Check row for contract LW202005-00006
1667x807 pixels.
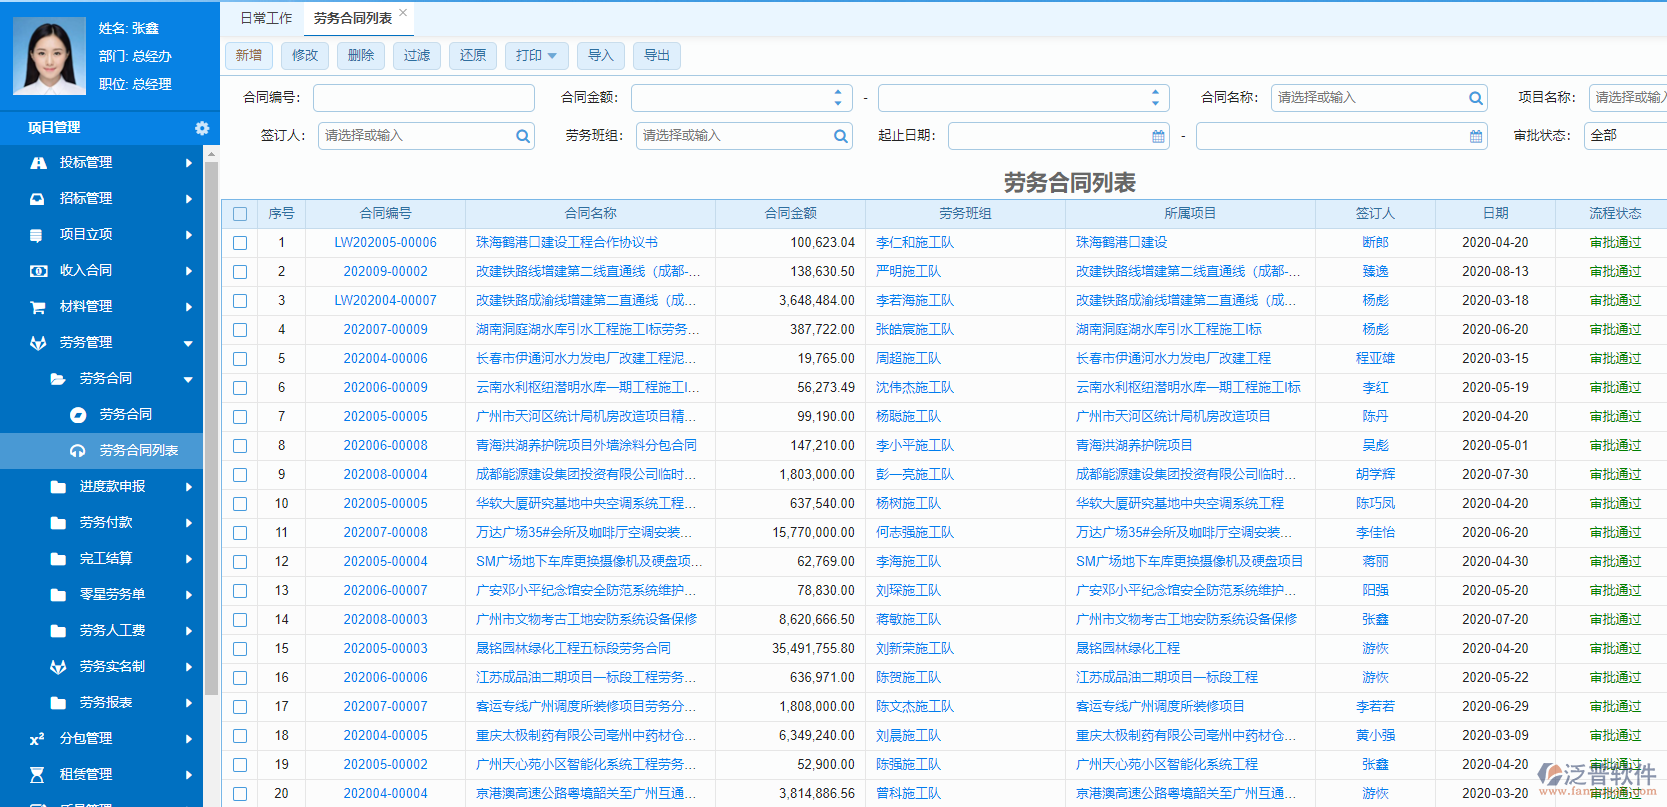[x=240, y=243]
